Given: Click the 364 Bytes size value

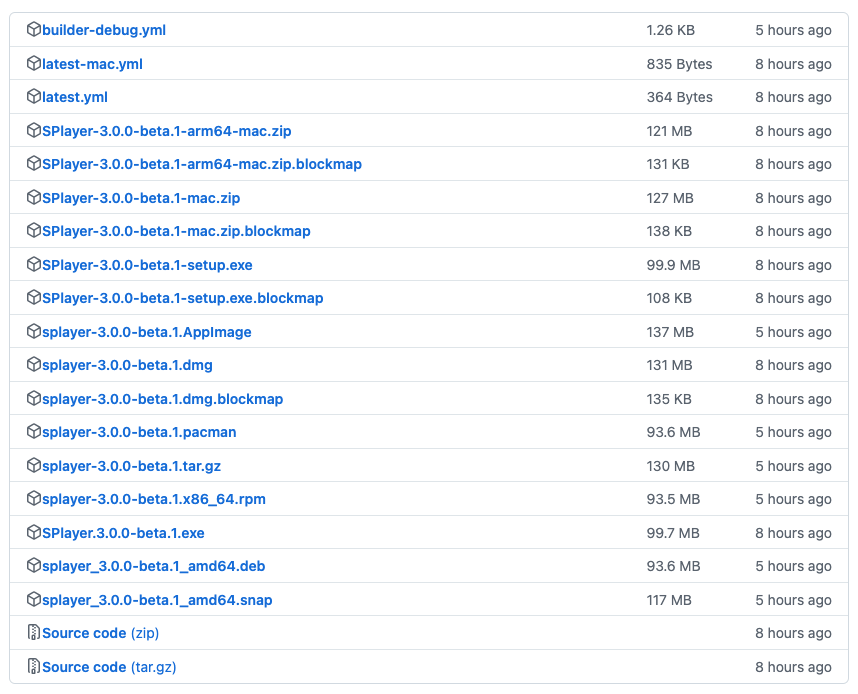Looking at the screenshot, I should pyautogui.click(x=680, y=97).
